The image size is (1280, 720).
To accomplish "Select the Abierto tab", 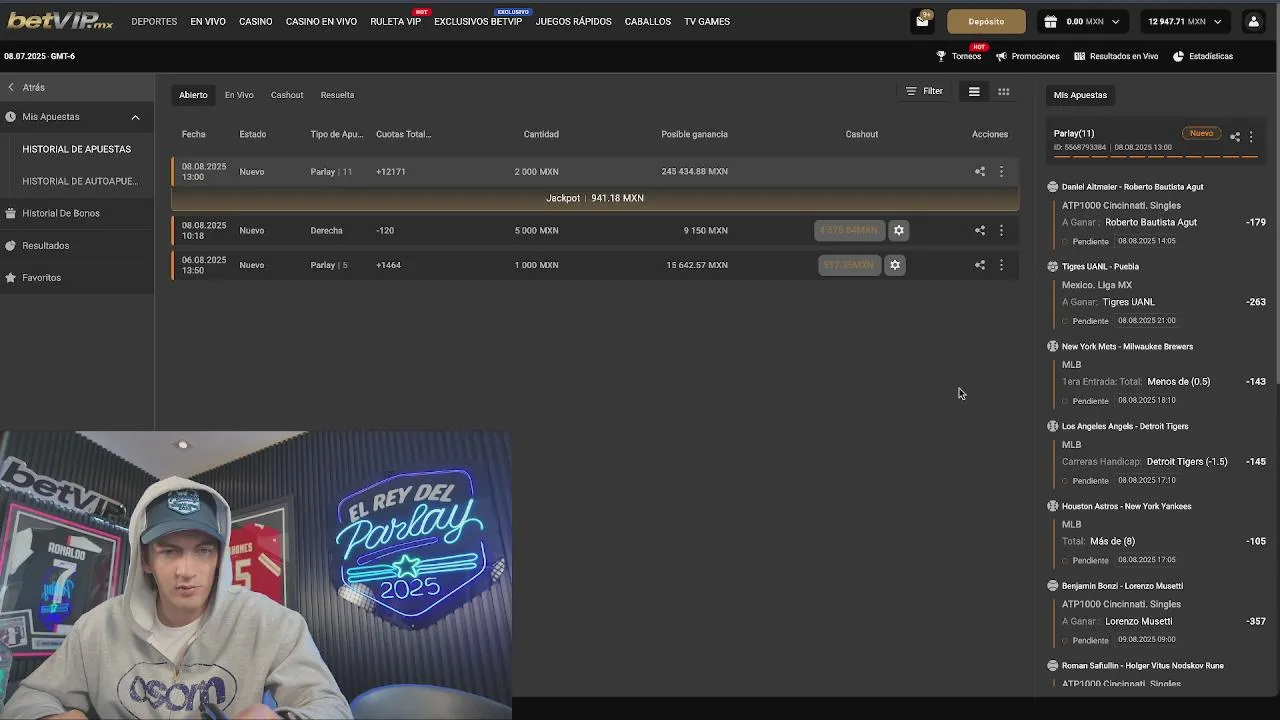I will click(x=193, y=95).
